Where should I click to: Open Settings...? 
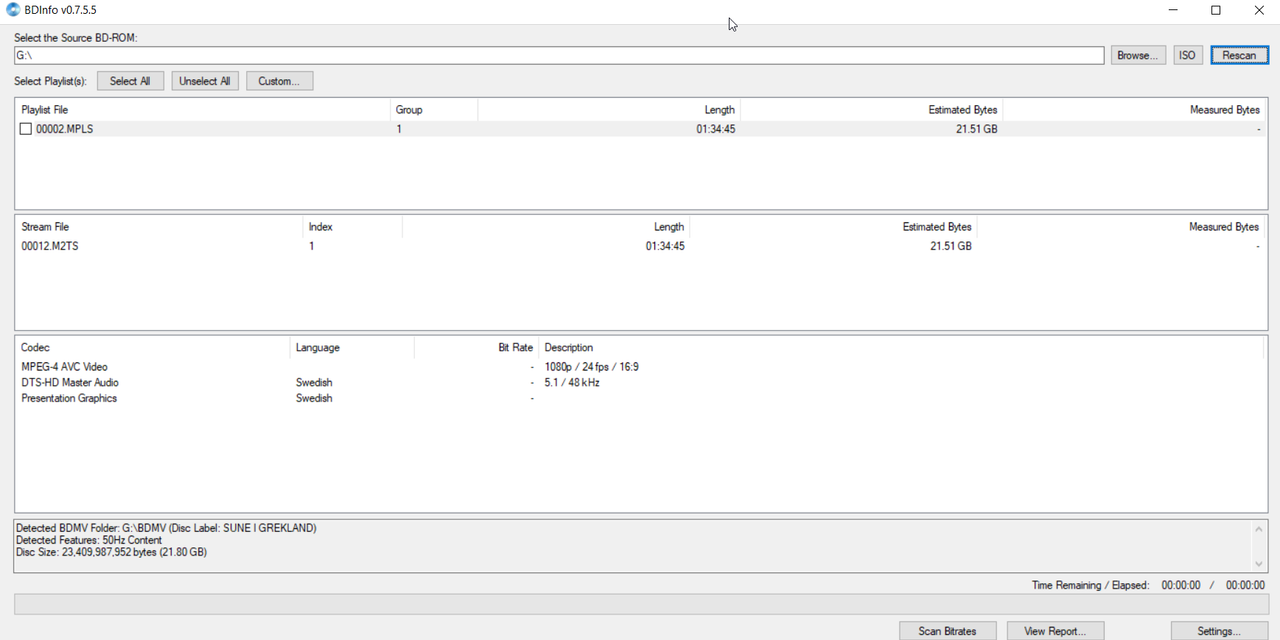tap(1219, 631)
